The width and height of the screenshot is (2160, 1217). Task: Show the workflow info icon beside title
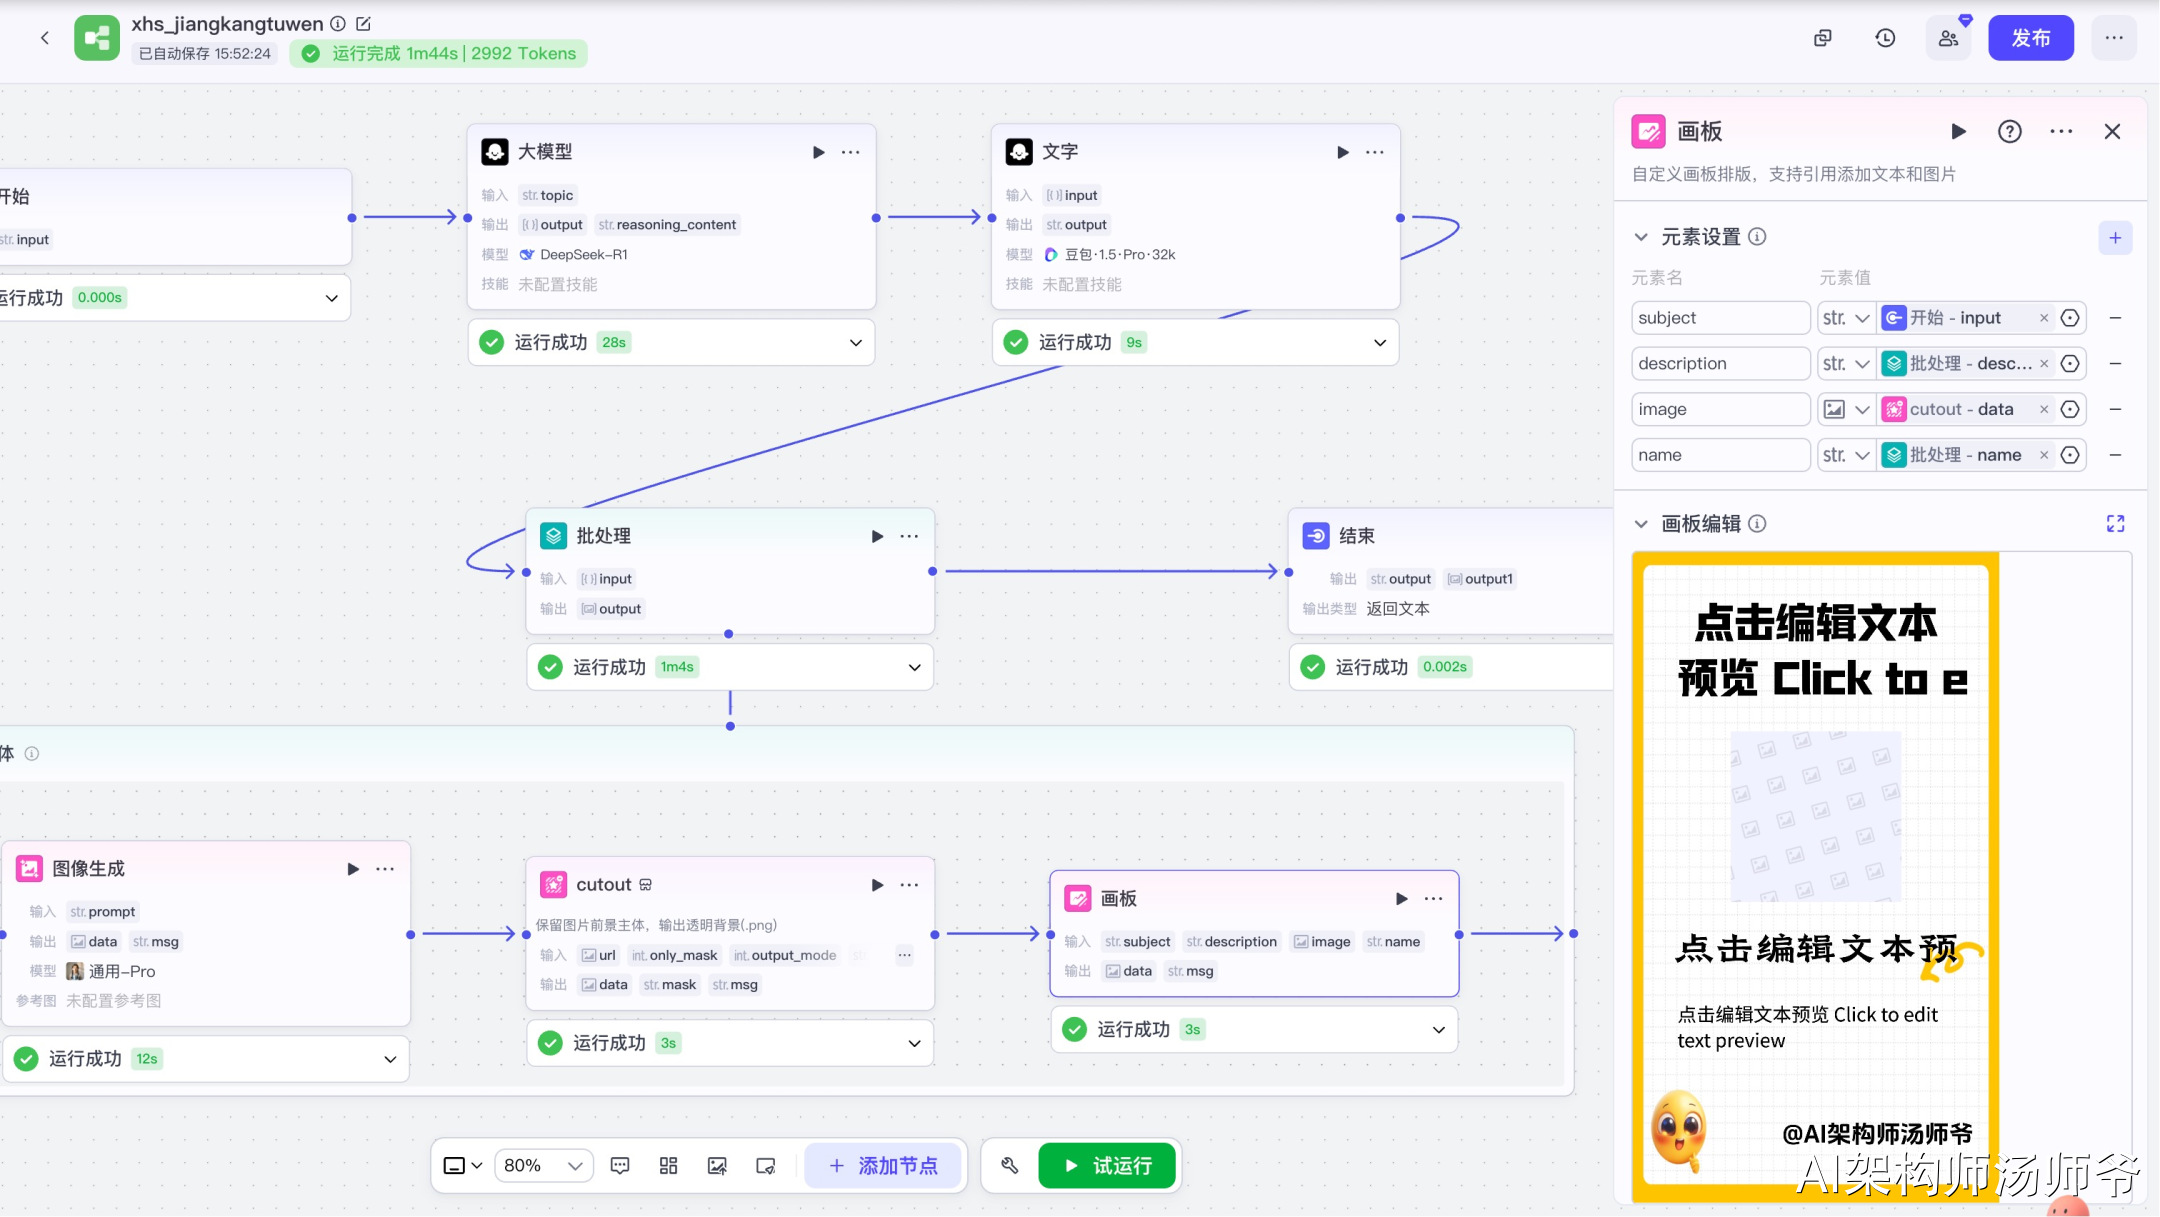pyautogui.click(x=338, y=24)
